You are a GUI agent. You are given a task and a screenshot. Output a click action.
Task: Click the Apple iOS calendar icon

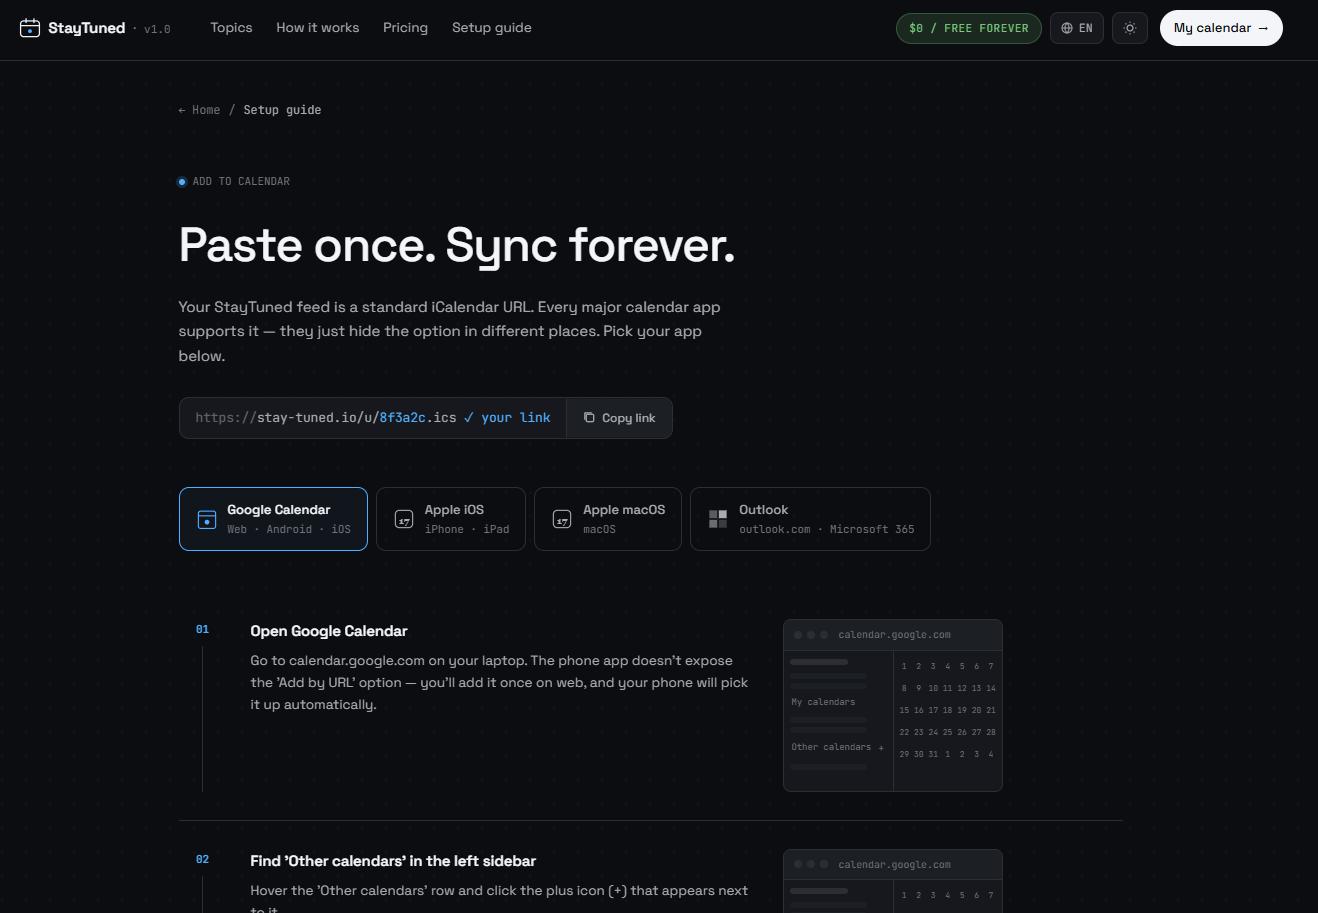[404, 519]
